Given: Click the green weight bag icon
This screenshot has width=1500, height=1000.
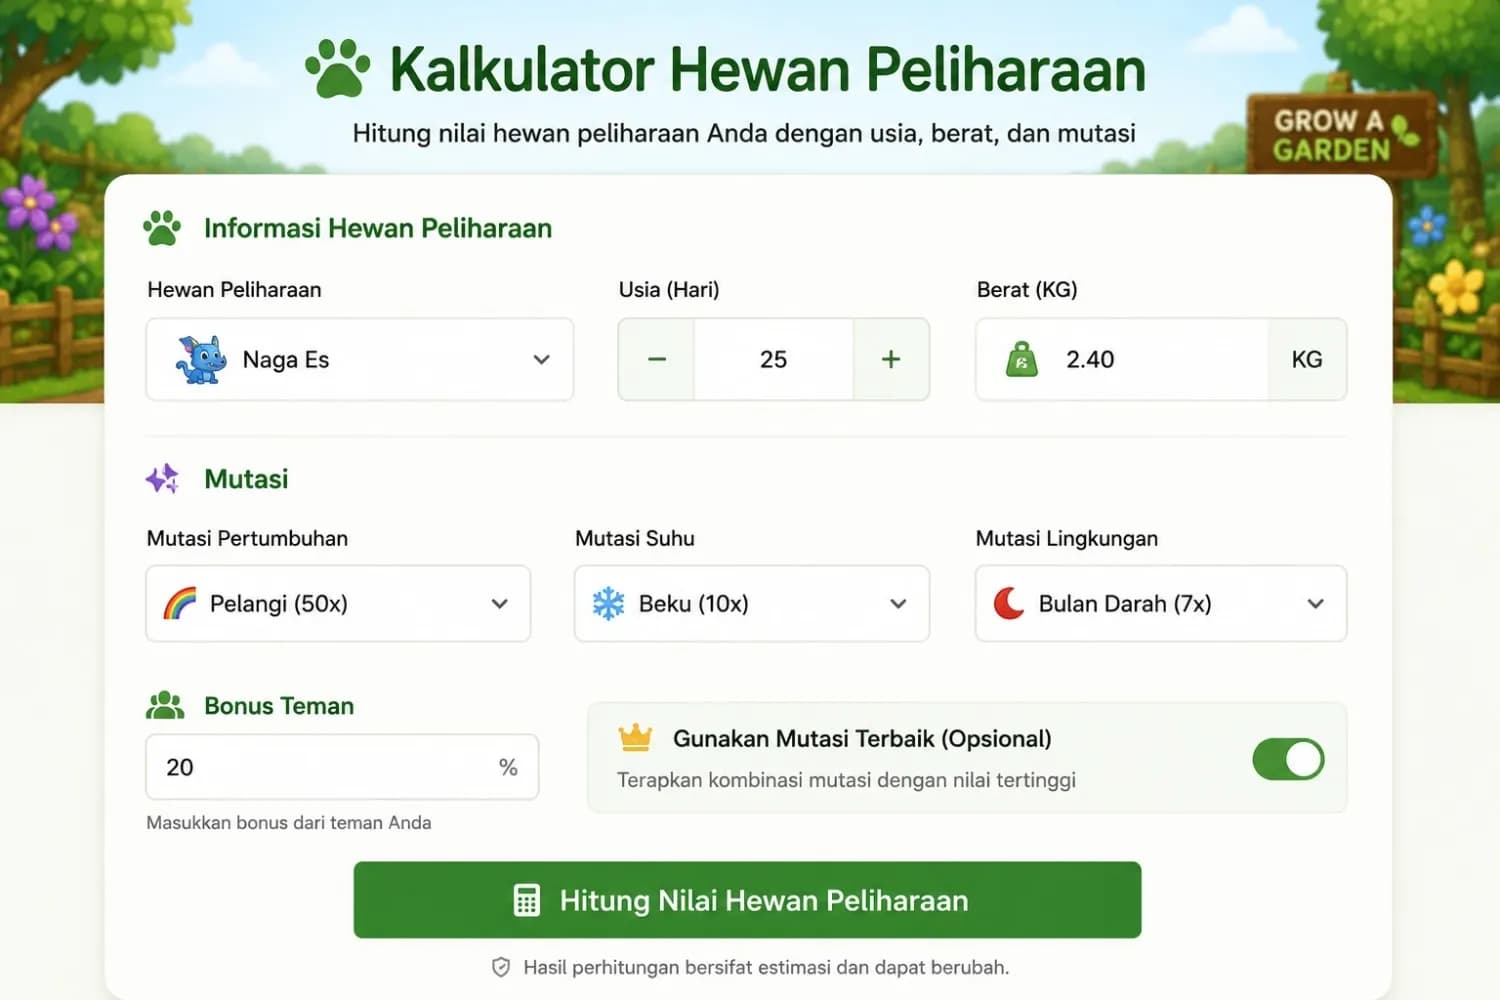Looking at the screenshot, I should tap(1021, 360).
